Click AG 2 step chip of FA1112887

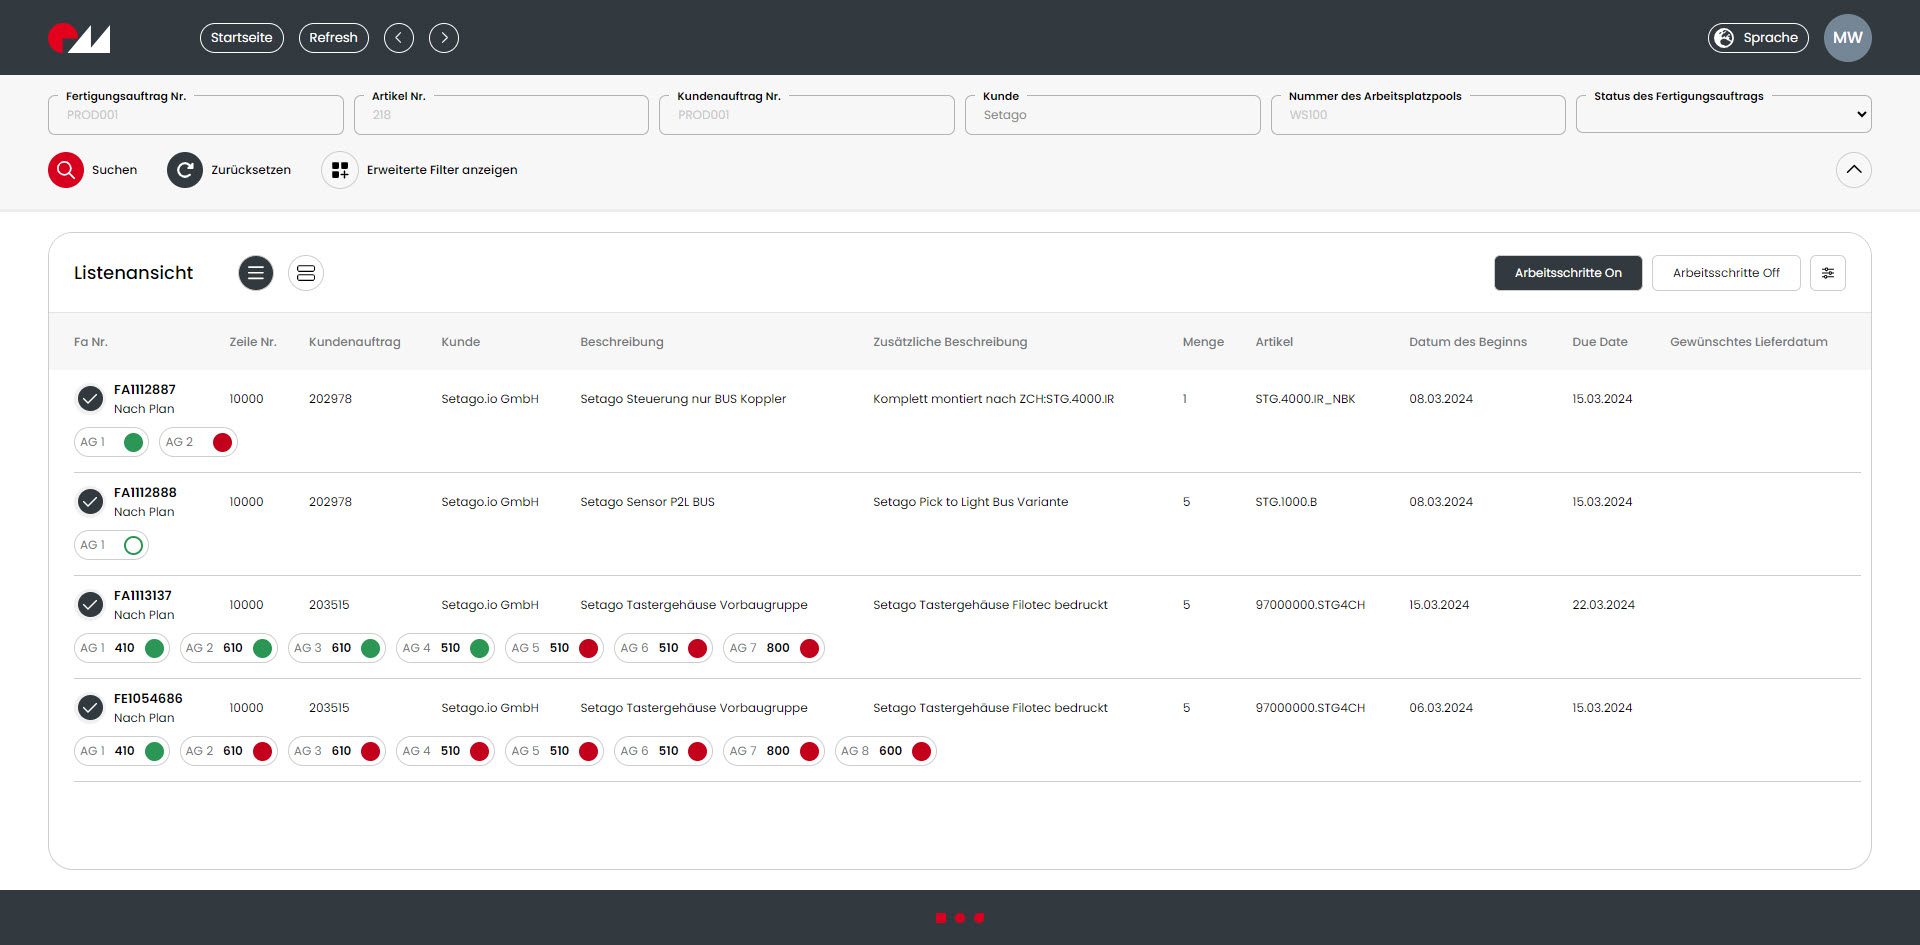198,442
